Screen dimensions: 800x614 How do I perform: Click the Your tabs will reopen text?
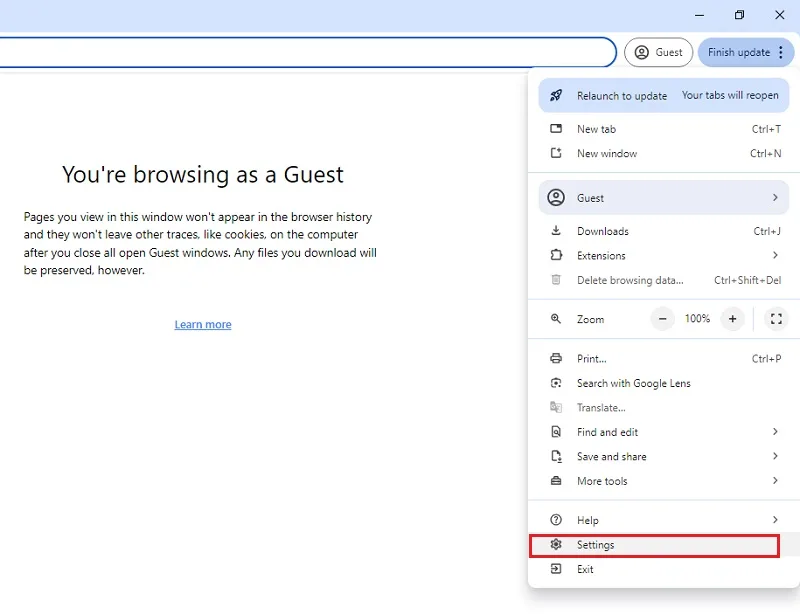coord(730,95)
